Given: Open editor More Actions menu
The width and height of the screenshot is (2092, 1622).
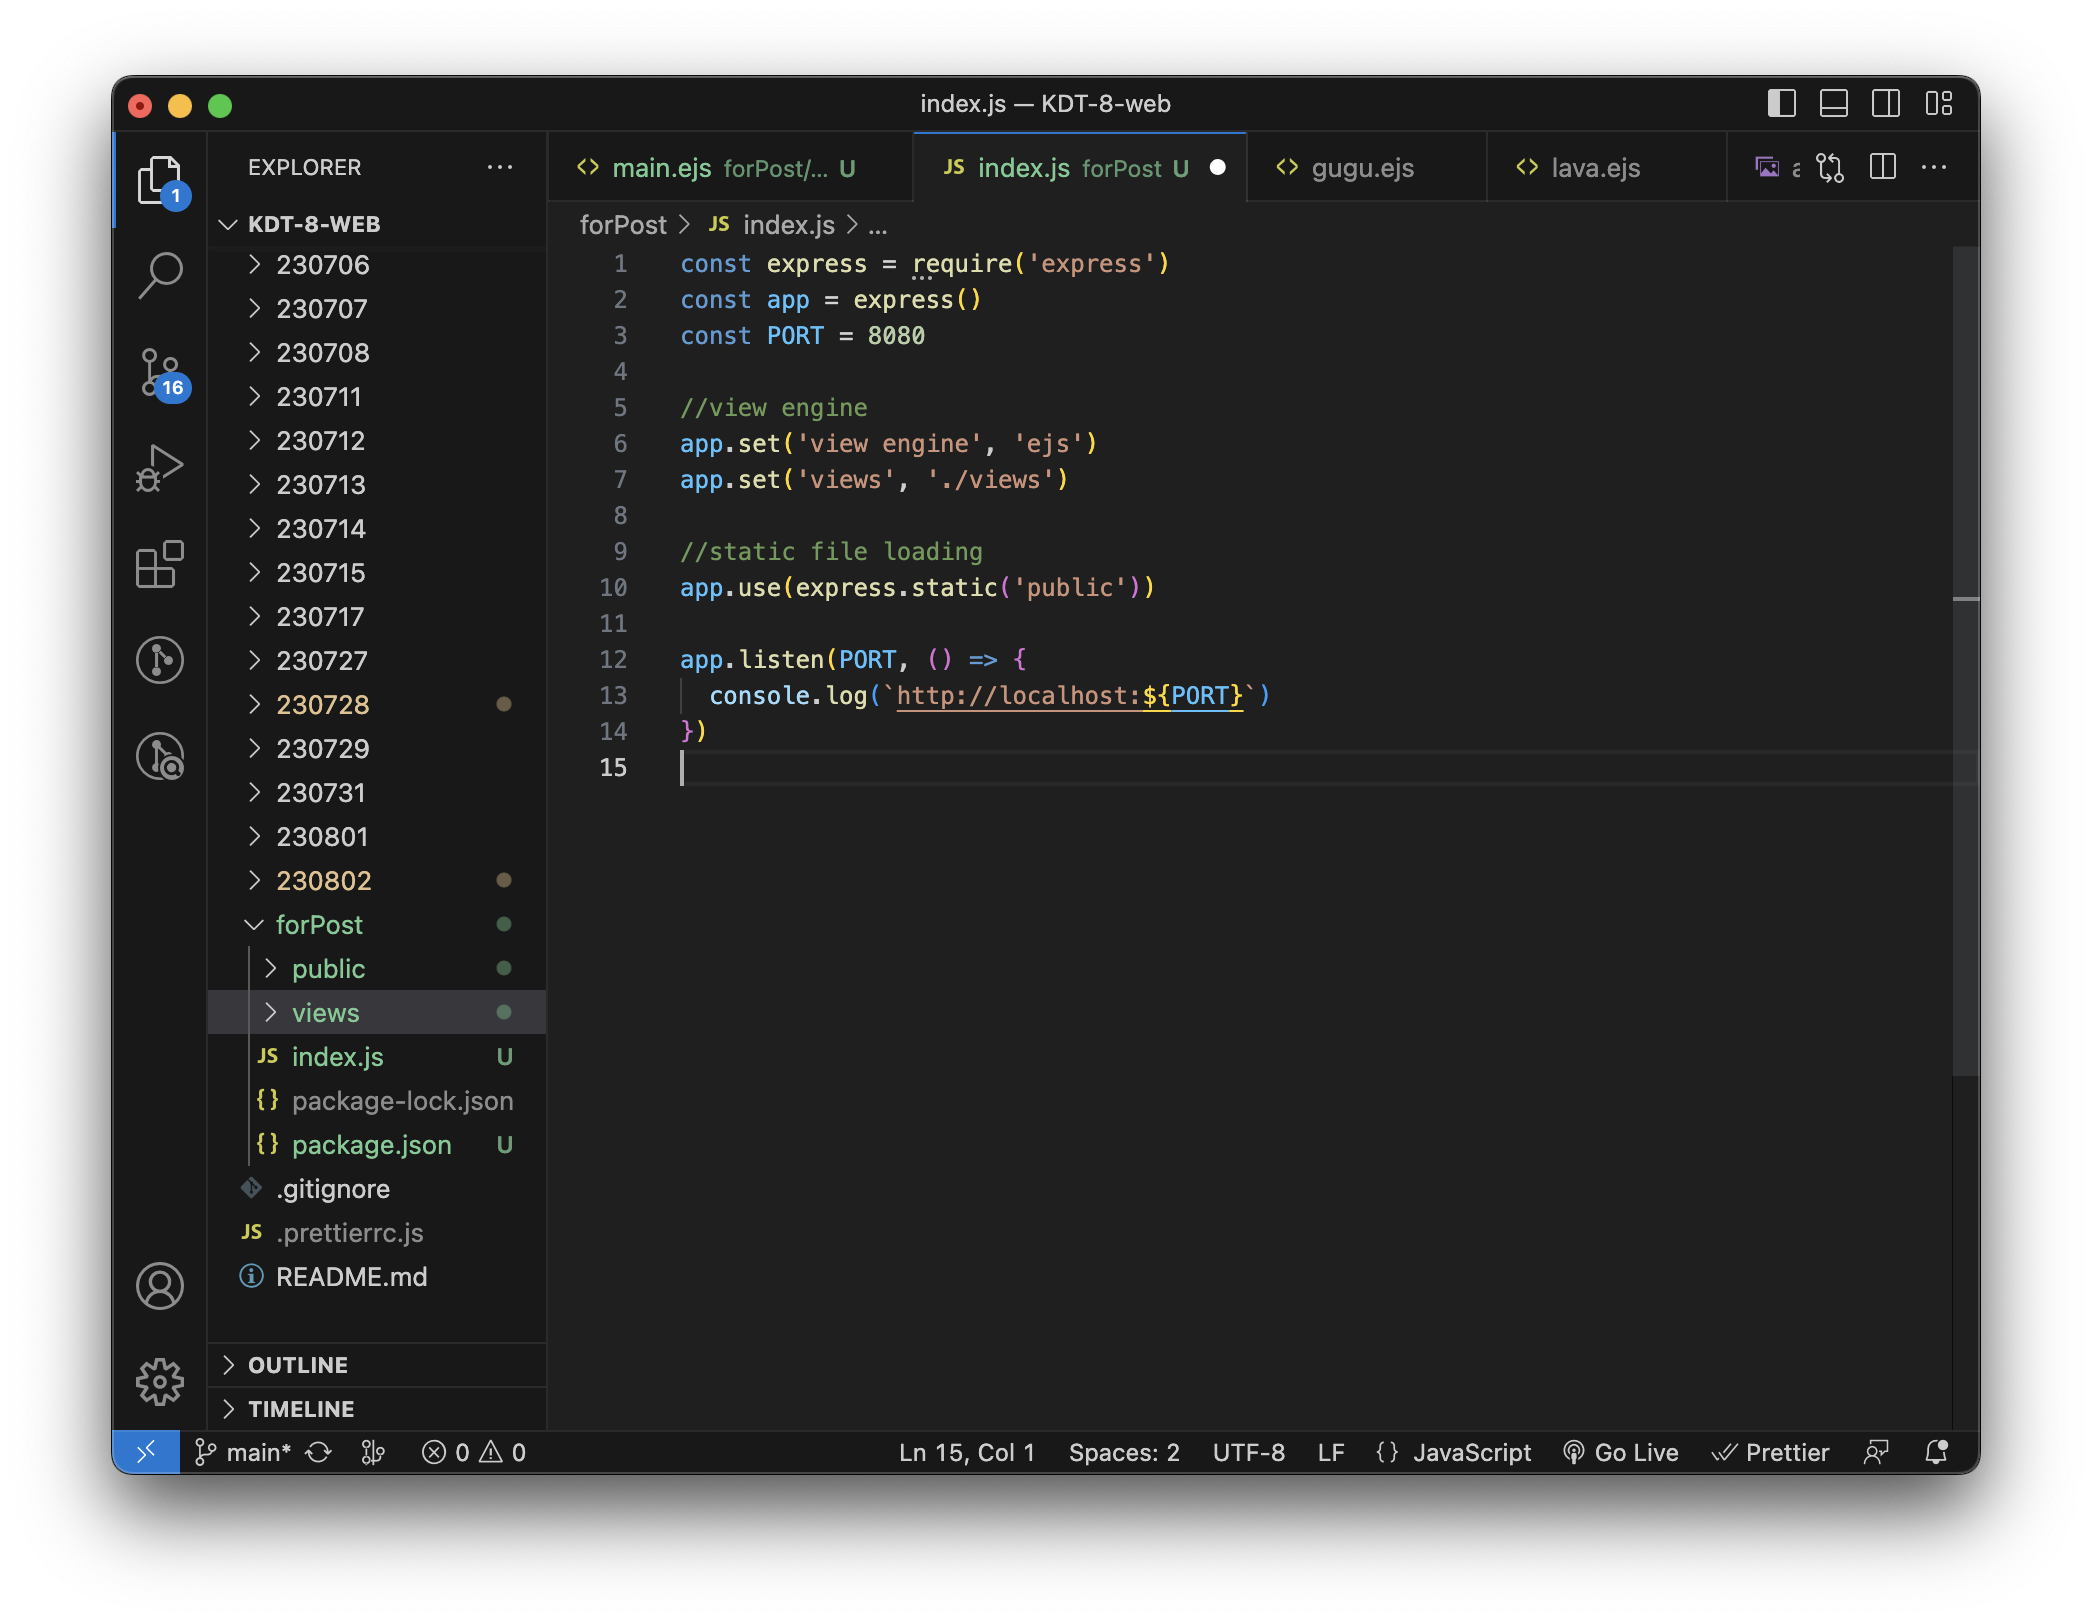Looking at the screenshot, I should (1935, 168).
